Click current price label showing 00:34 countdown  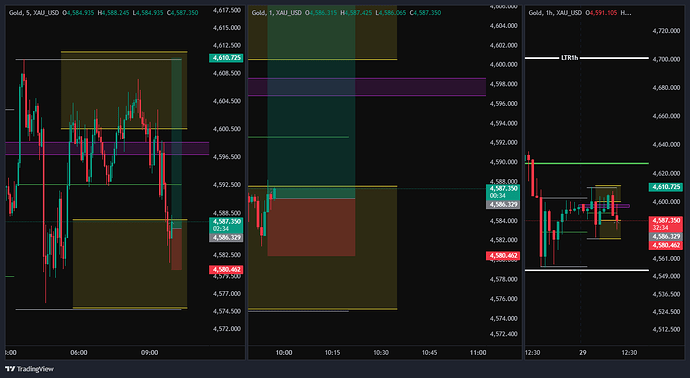(503, 192)
